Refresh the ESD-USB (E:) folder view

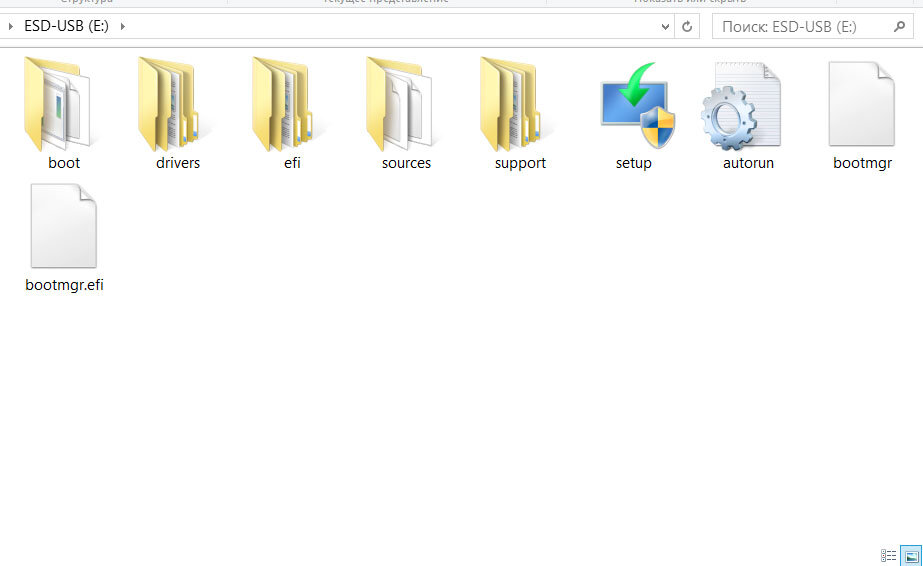(x=687, y=26)
